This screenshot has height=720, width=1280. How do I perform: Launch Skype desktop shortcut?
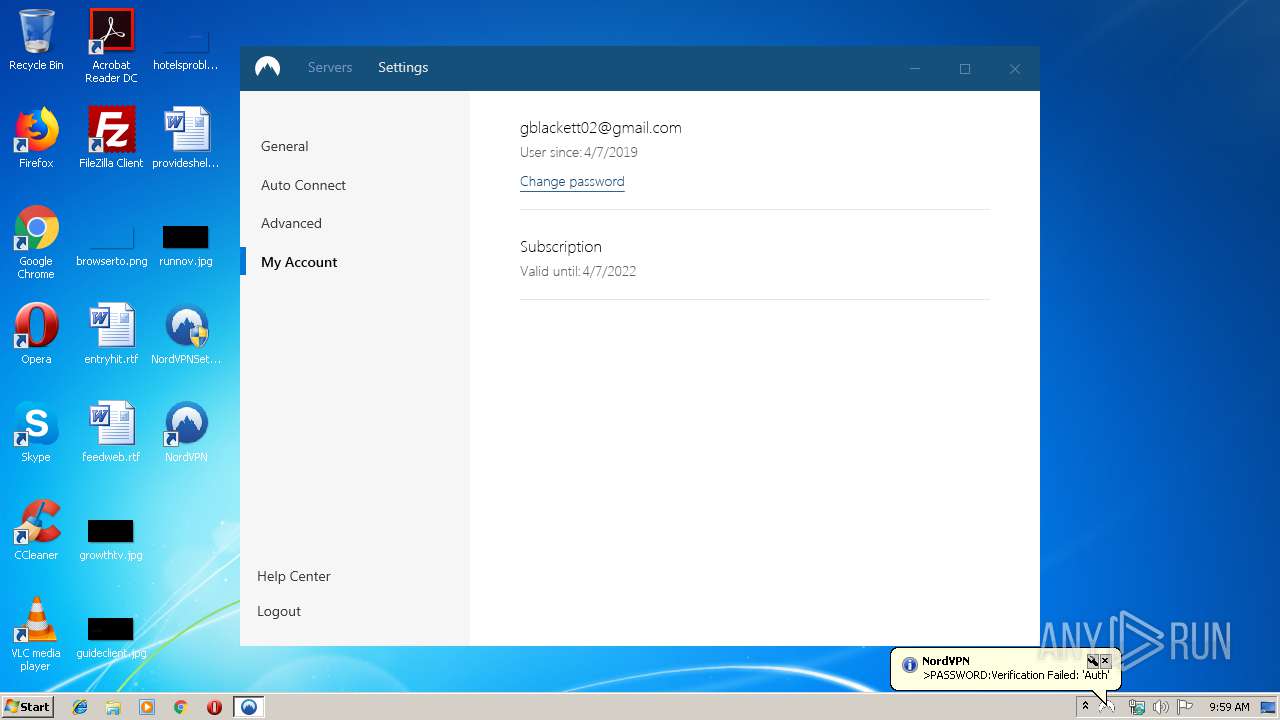coord(36,432)
